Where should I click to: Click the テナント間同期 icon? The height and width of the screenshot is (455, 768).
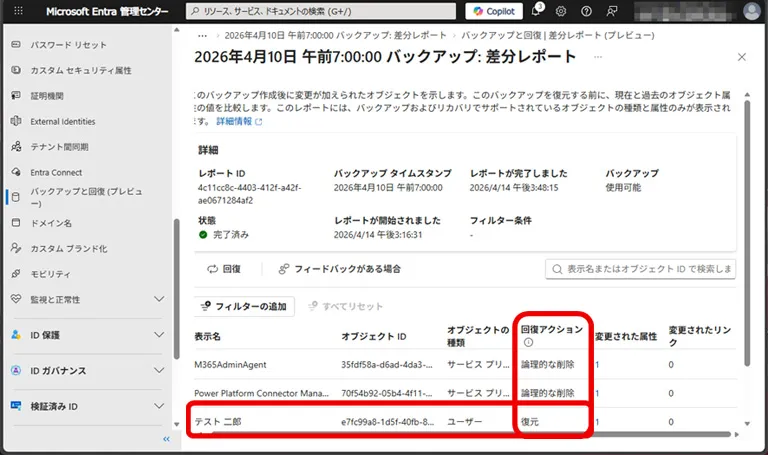16,146
